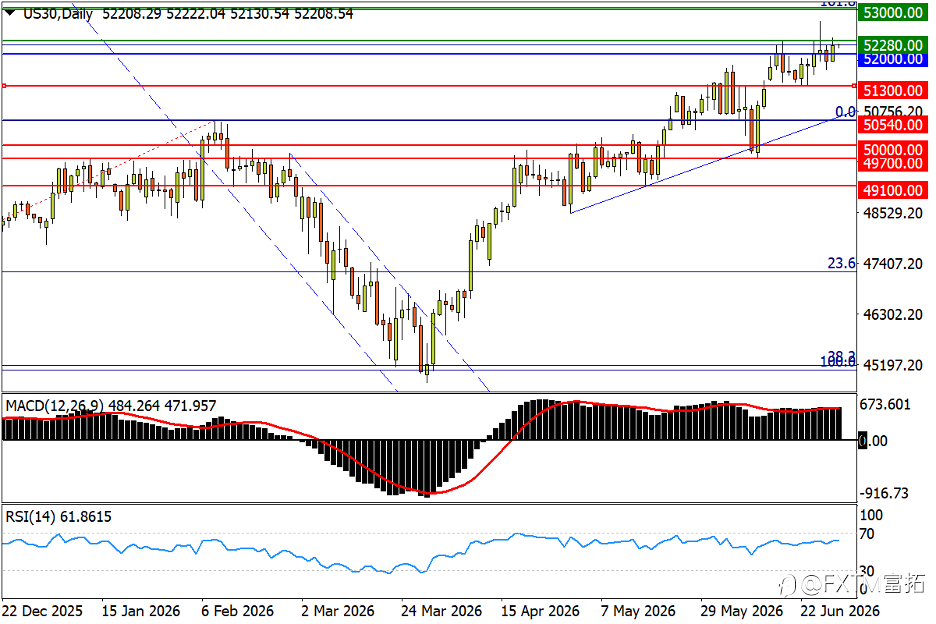Click the 6 Feb 2026 date label
Image resolution: width=936 pixels, height=624 pixels.
click(x=238, y=611)
